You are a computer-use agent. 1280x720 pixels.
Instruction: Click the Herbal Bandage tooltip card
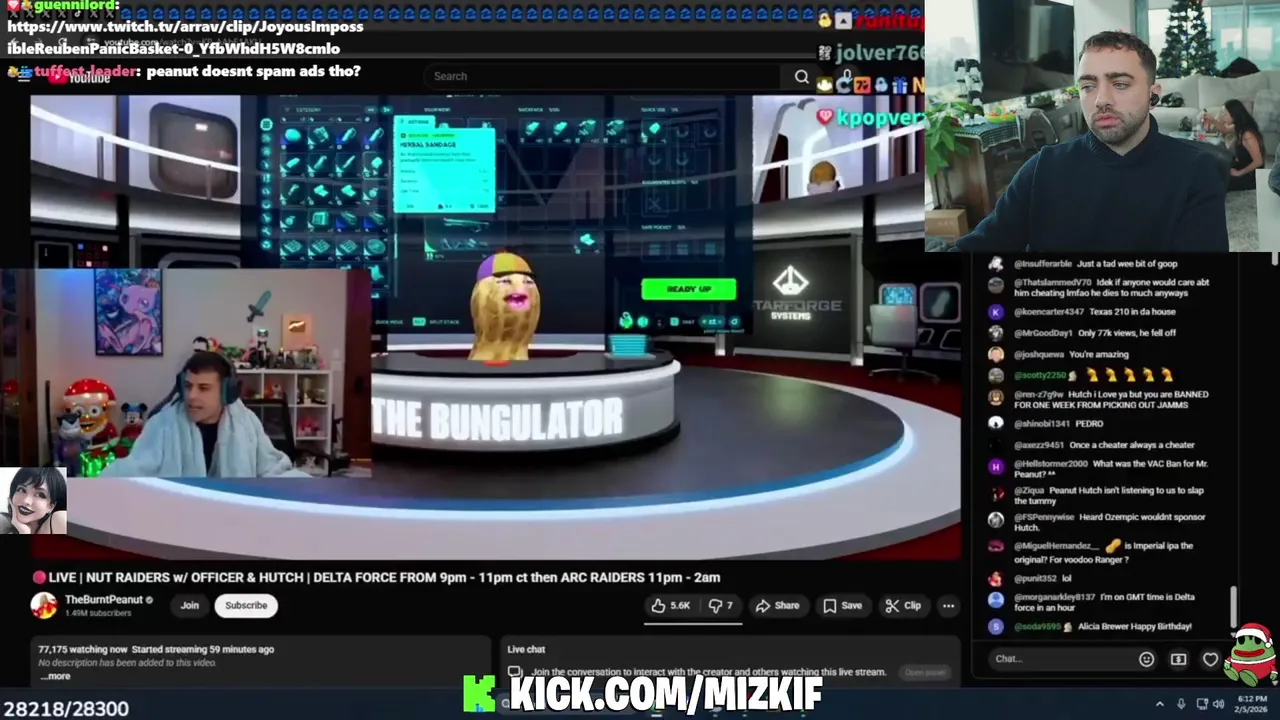tap(444, 168)
